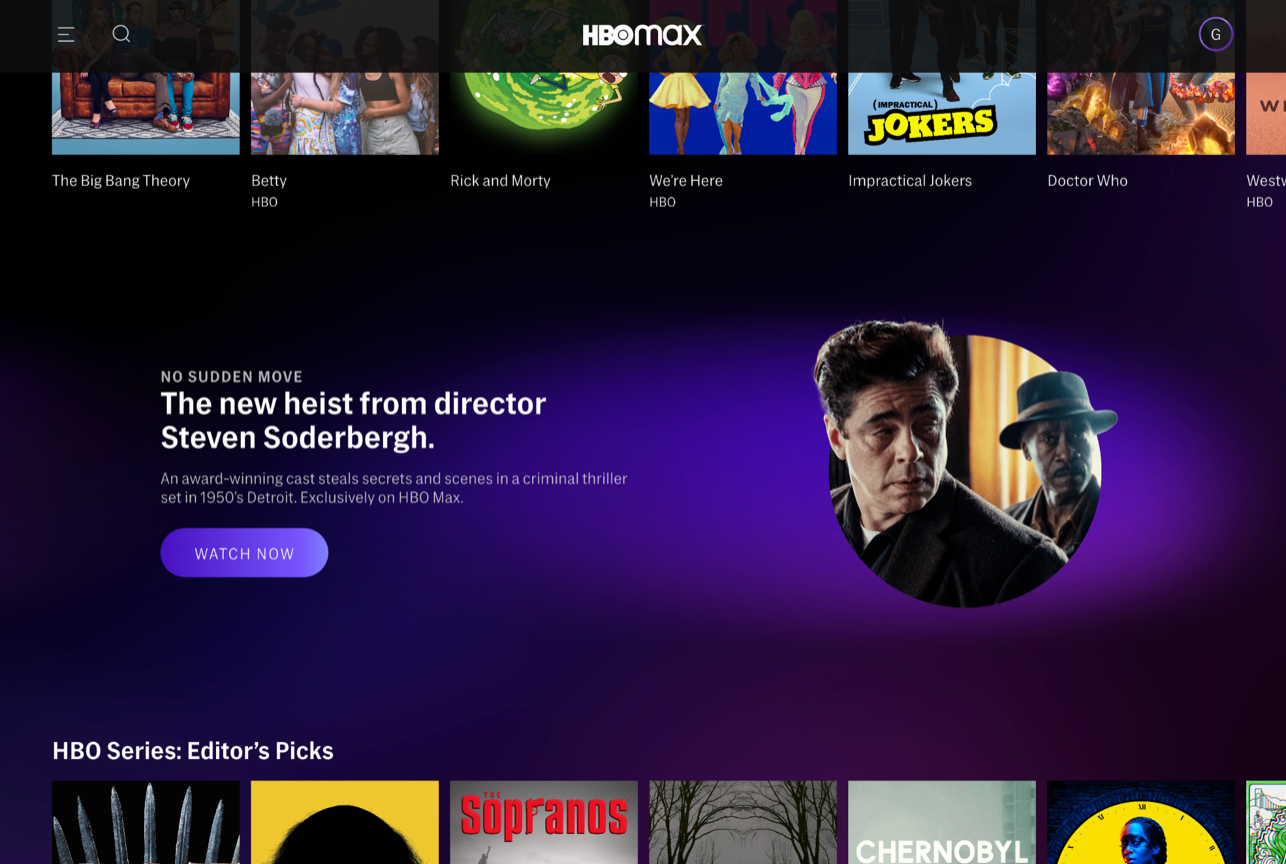Click the We're Here title
The height and width of the screenshot is (864, 1286).
(686, 181)
